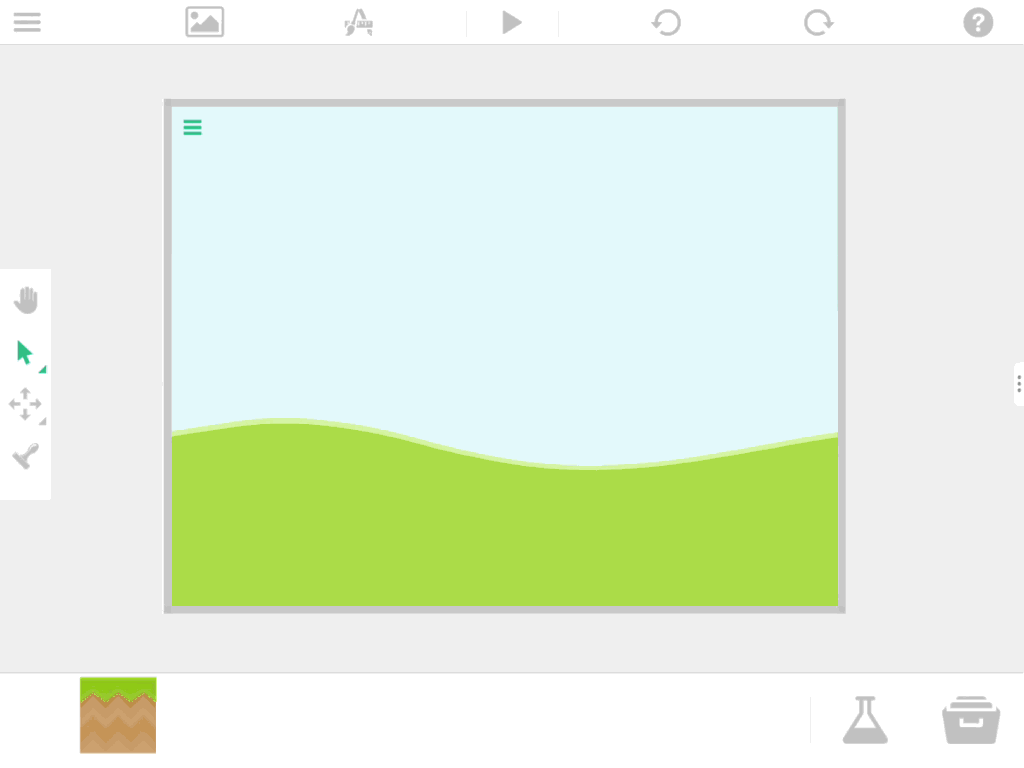Activate the green Selection arrow tool
Screen dimensions: 1024x768
point(24,351)
